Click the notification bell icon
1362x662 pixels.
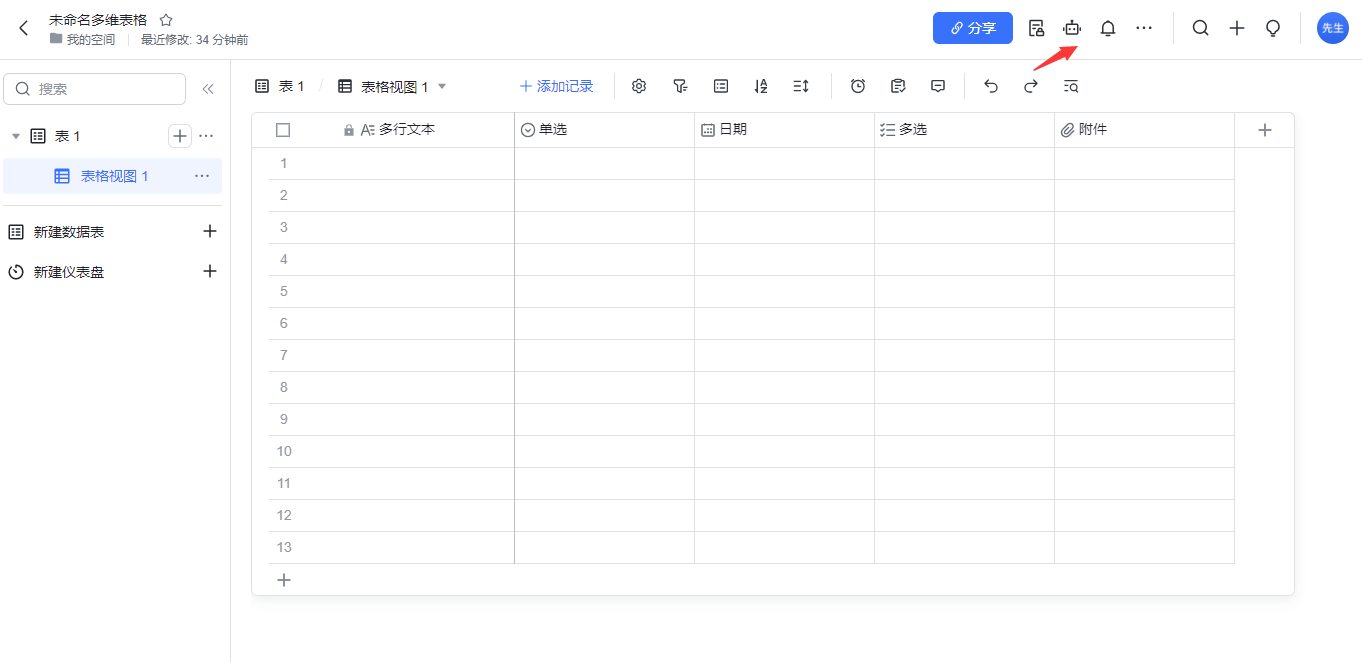coord(1108,28)
